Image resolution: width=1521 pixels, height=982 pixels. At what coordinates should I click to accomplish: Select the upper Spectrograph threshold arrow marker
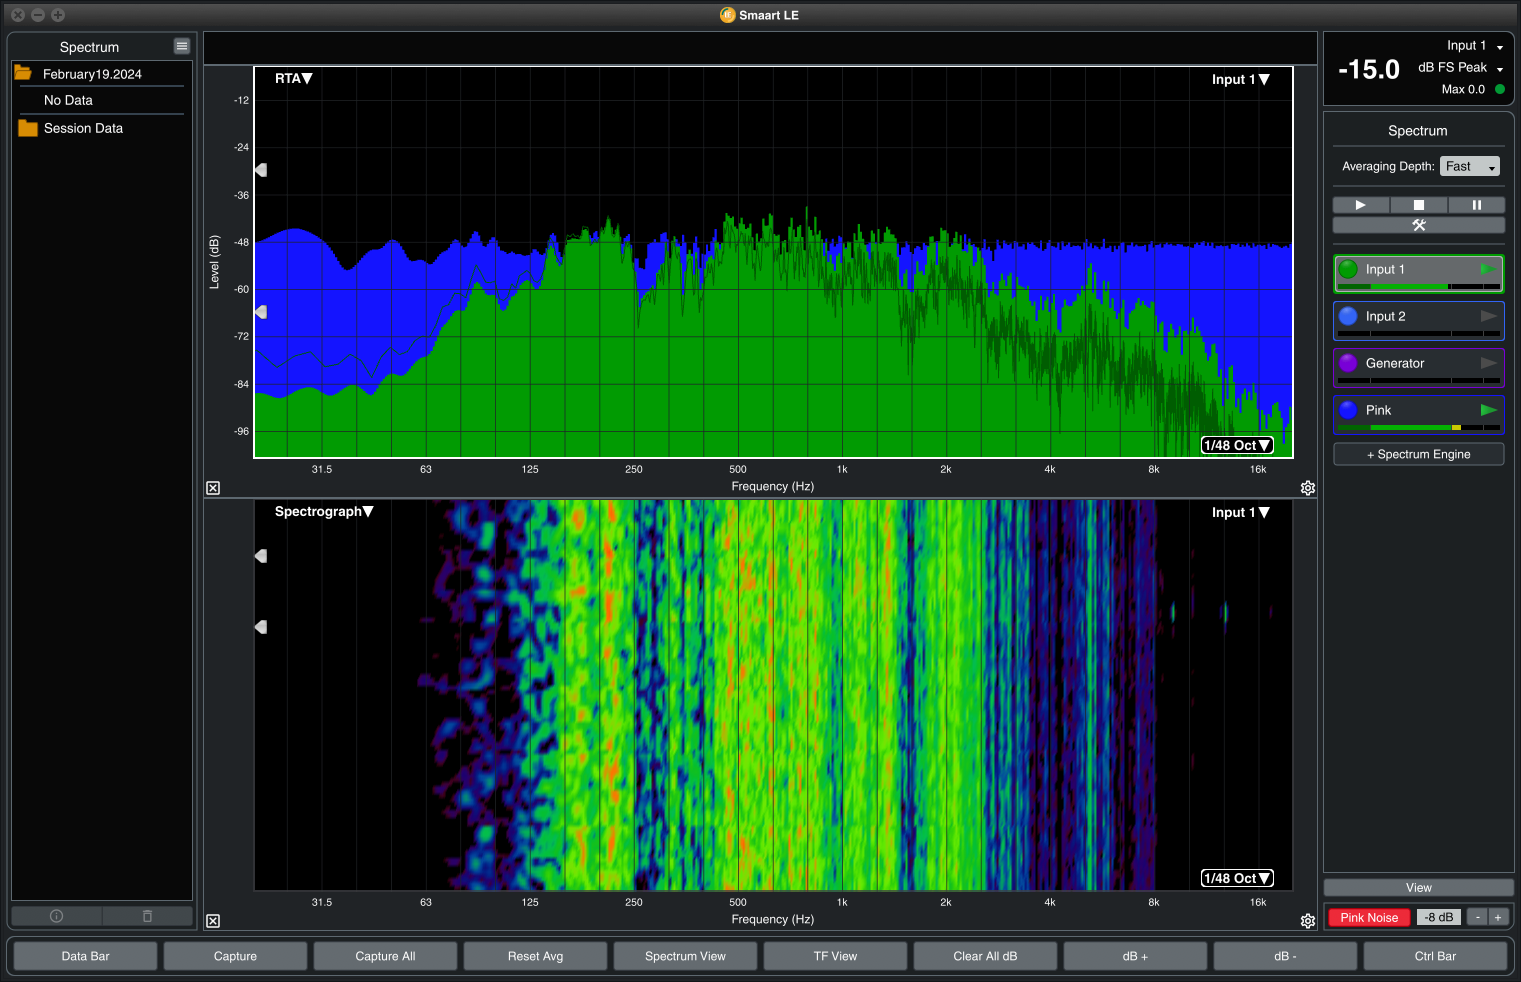click(261, 555)
